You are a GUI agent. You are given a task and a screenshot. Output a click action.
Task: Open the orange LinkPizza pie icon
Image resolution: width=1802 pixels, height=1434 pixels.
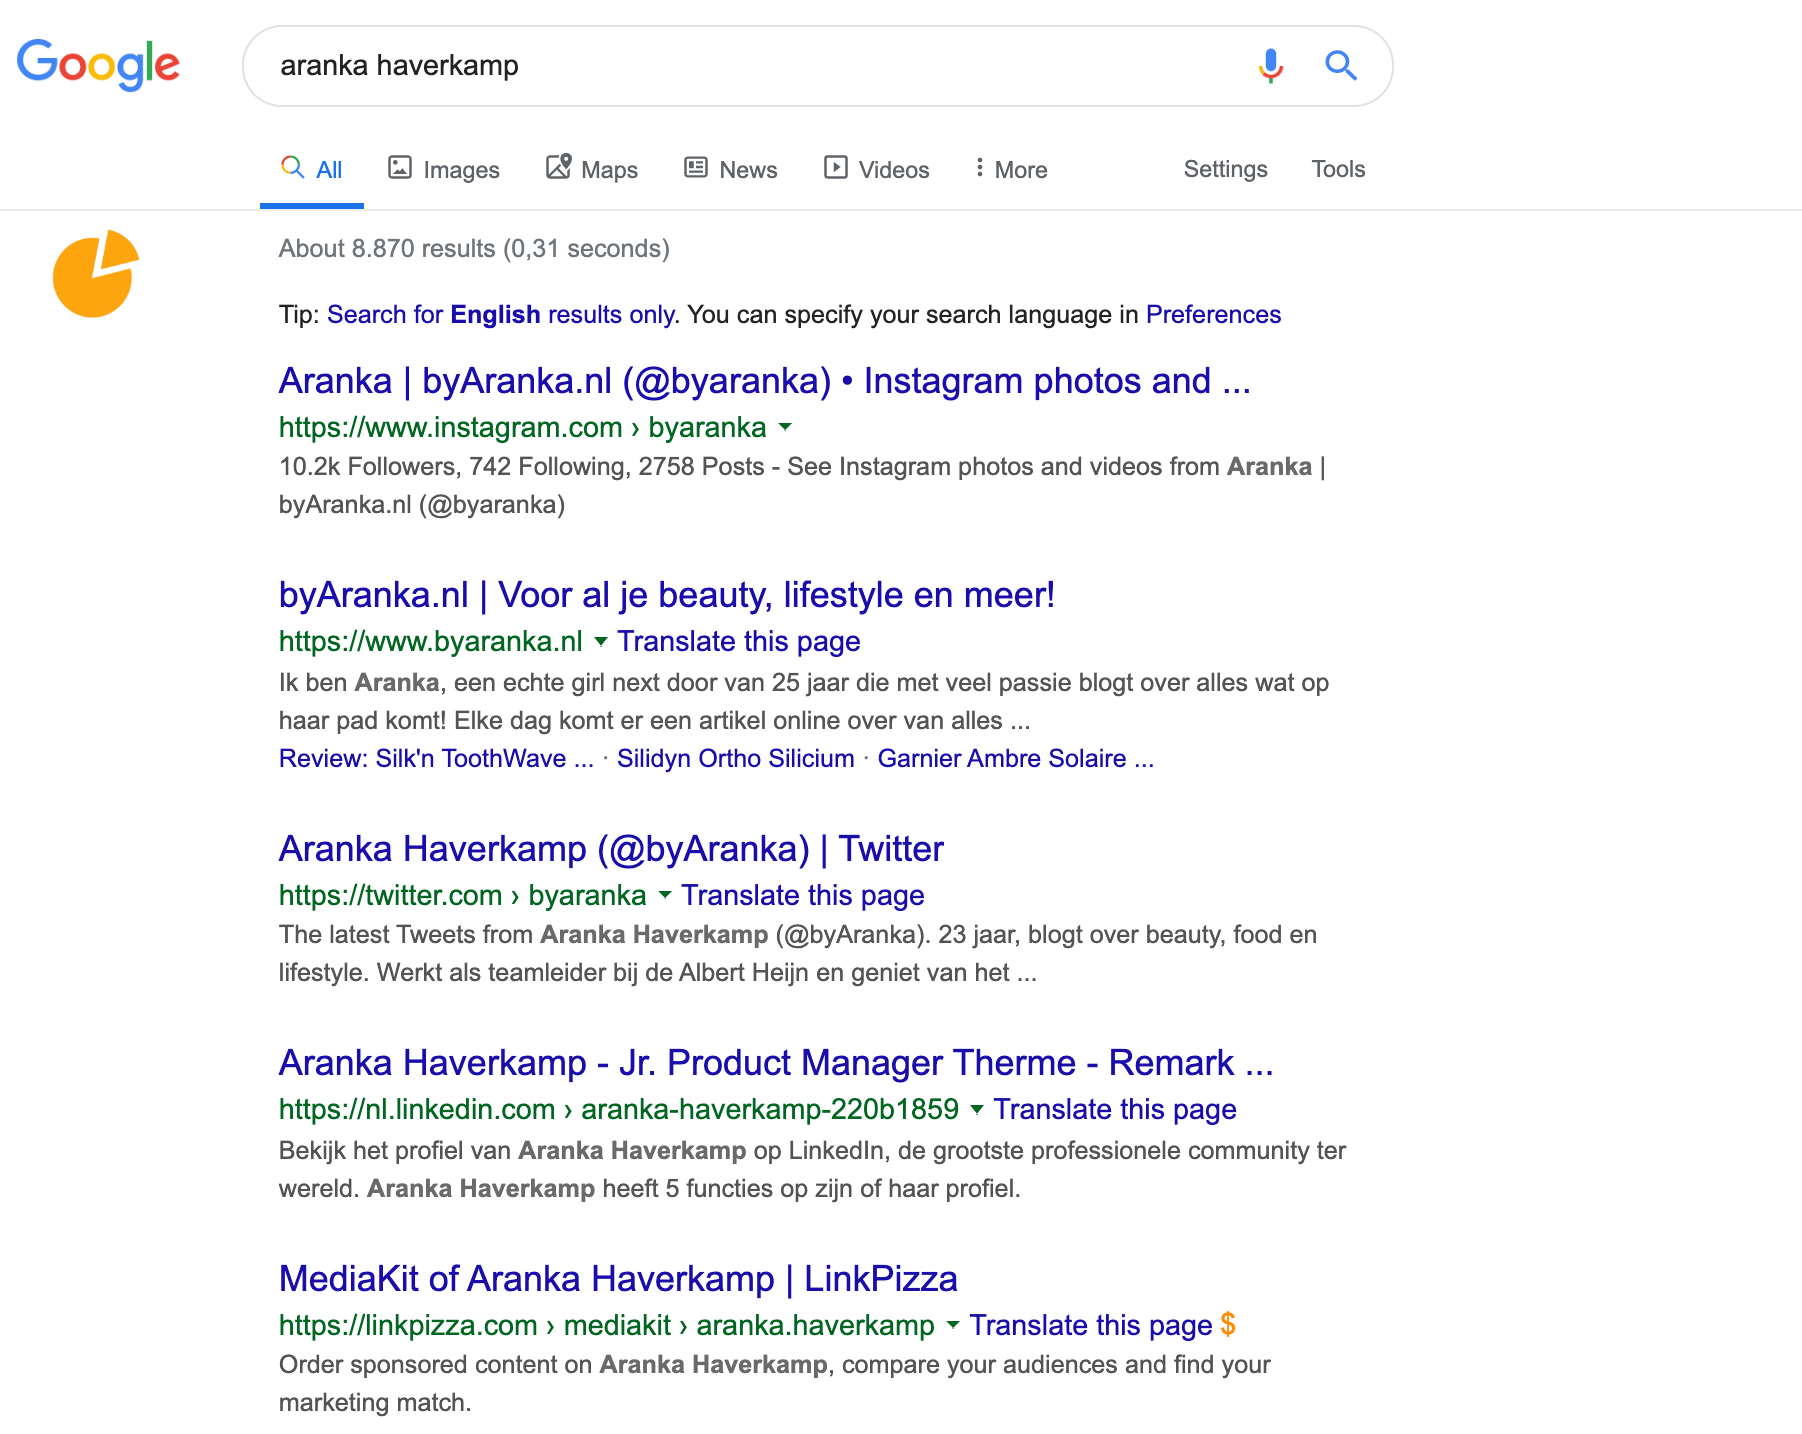95,274
